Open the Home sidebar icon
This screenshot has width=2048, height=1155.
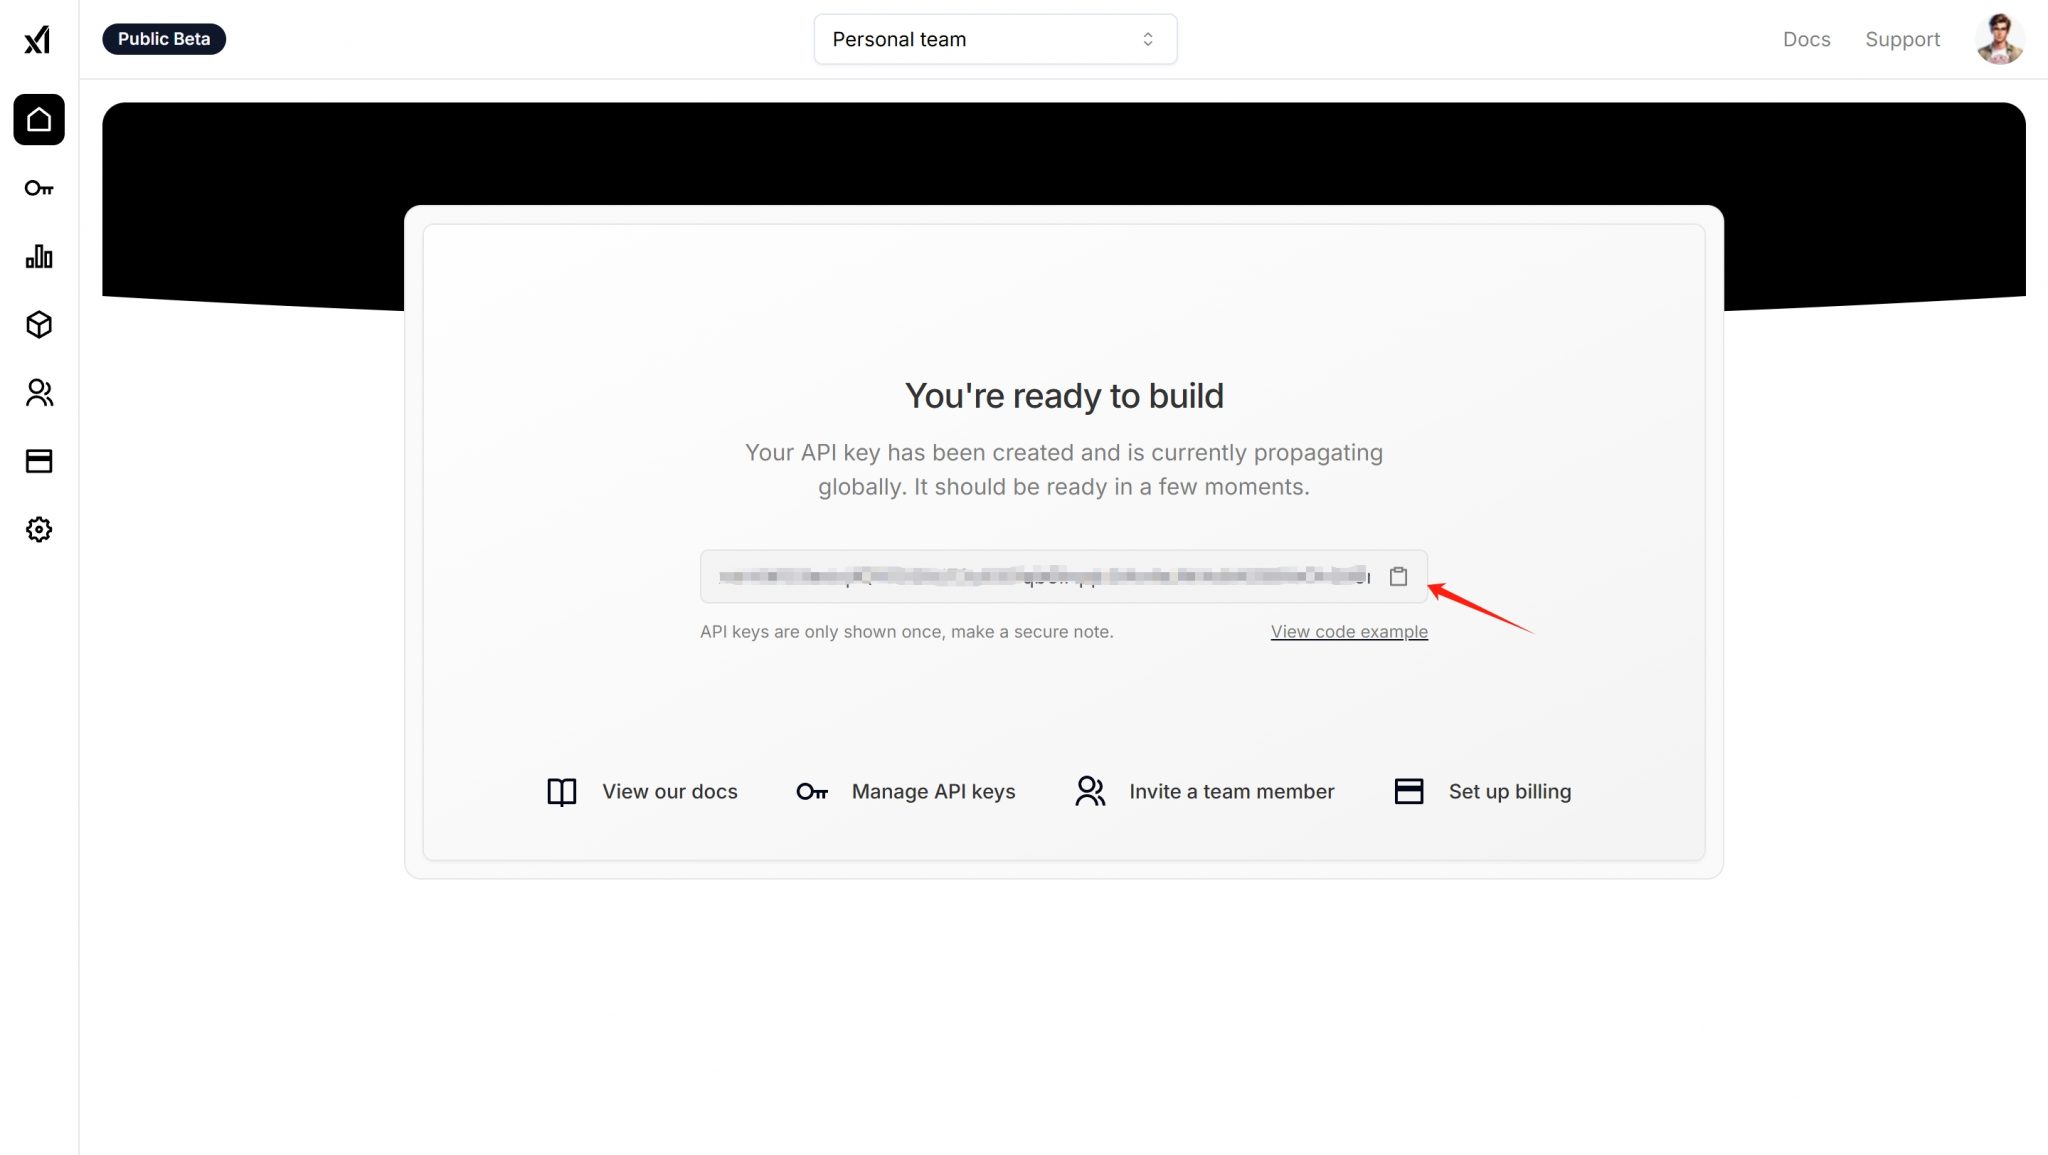tap(39, 120)
